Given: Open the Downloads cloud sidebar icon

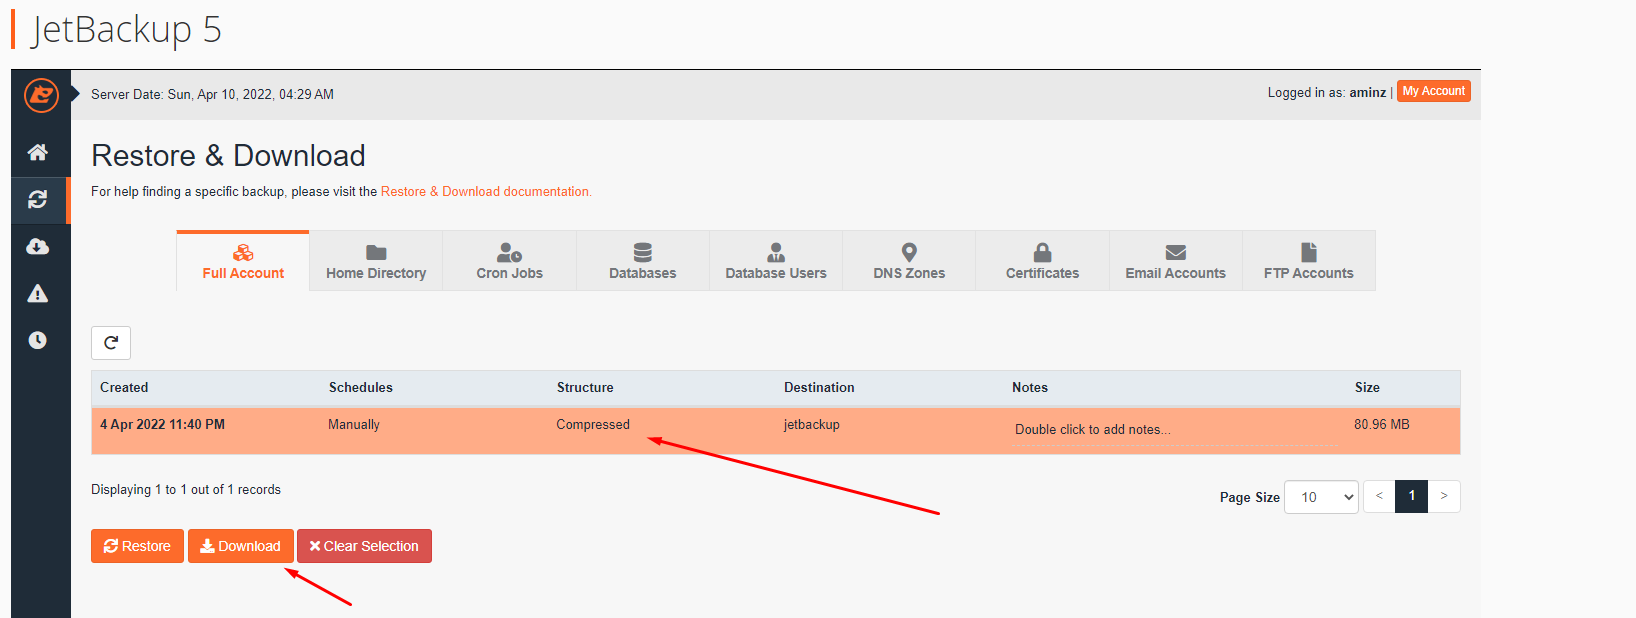Looking at the screenshot, I should coord(38,246).
